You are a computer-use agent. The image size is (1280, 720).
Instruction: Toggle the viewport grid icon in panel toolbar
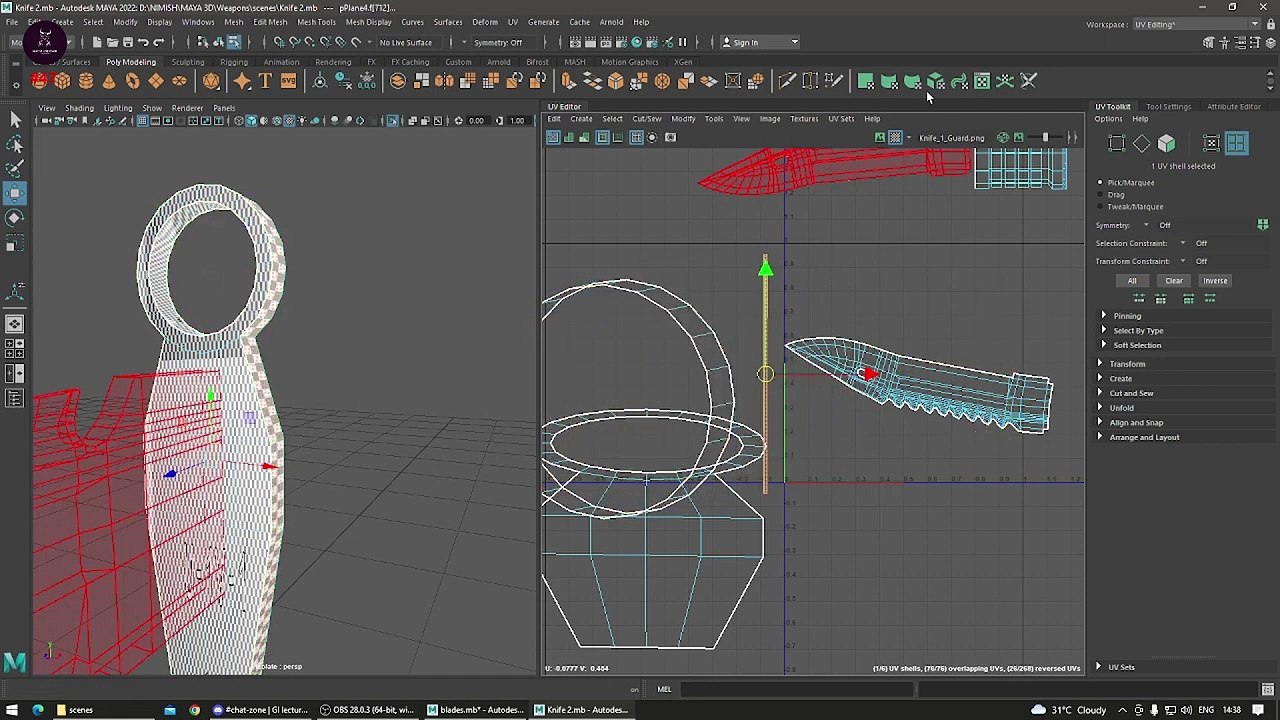tap(142, 121)
